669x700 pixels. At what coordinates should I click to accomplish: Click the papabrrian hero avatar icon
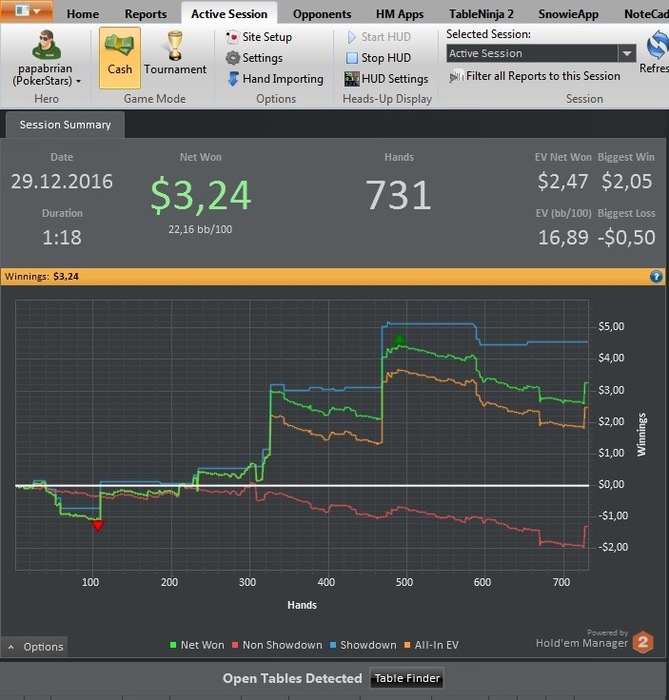[x=46, y=45]
